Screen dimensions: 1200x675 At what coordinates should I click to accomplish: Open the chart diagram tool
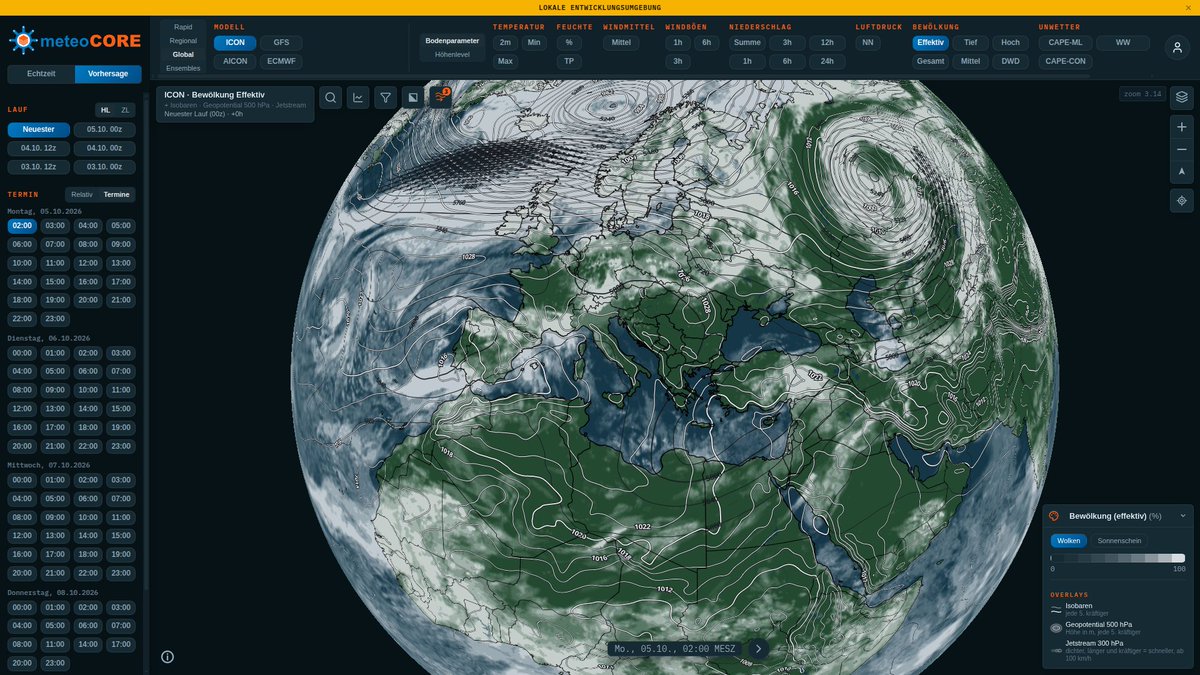[358, 97]
